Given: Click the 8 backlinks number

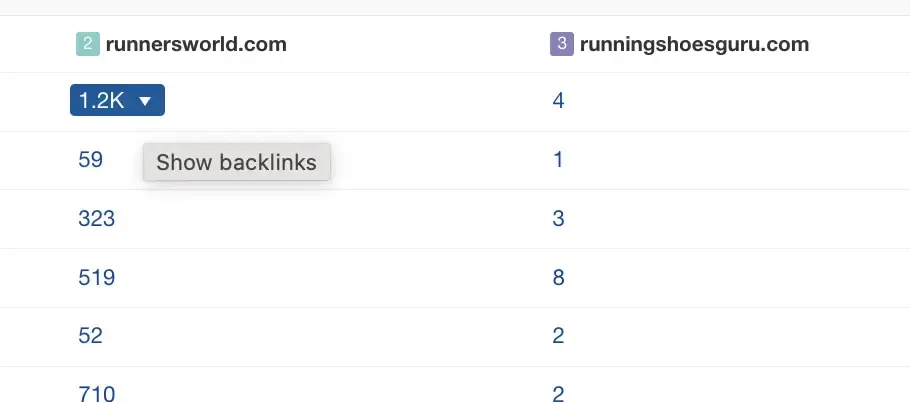Looking at the screenshot, I should click(558, 278).
